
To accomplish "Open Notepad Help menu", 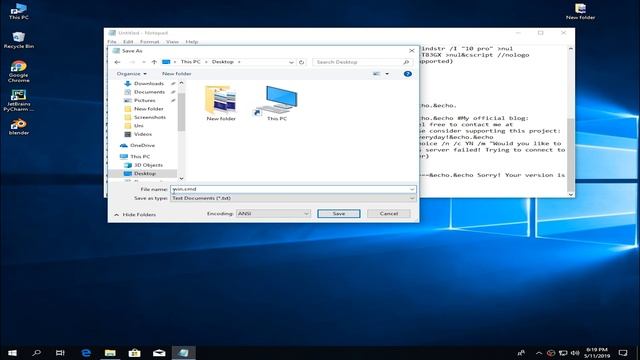I will [x=191, y=42].
